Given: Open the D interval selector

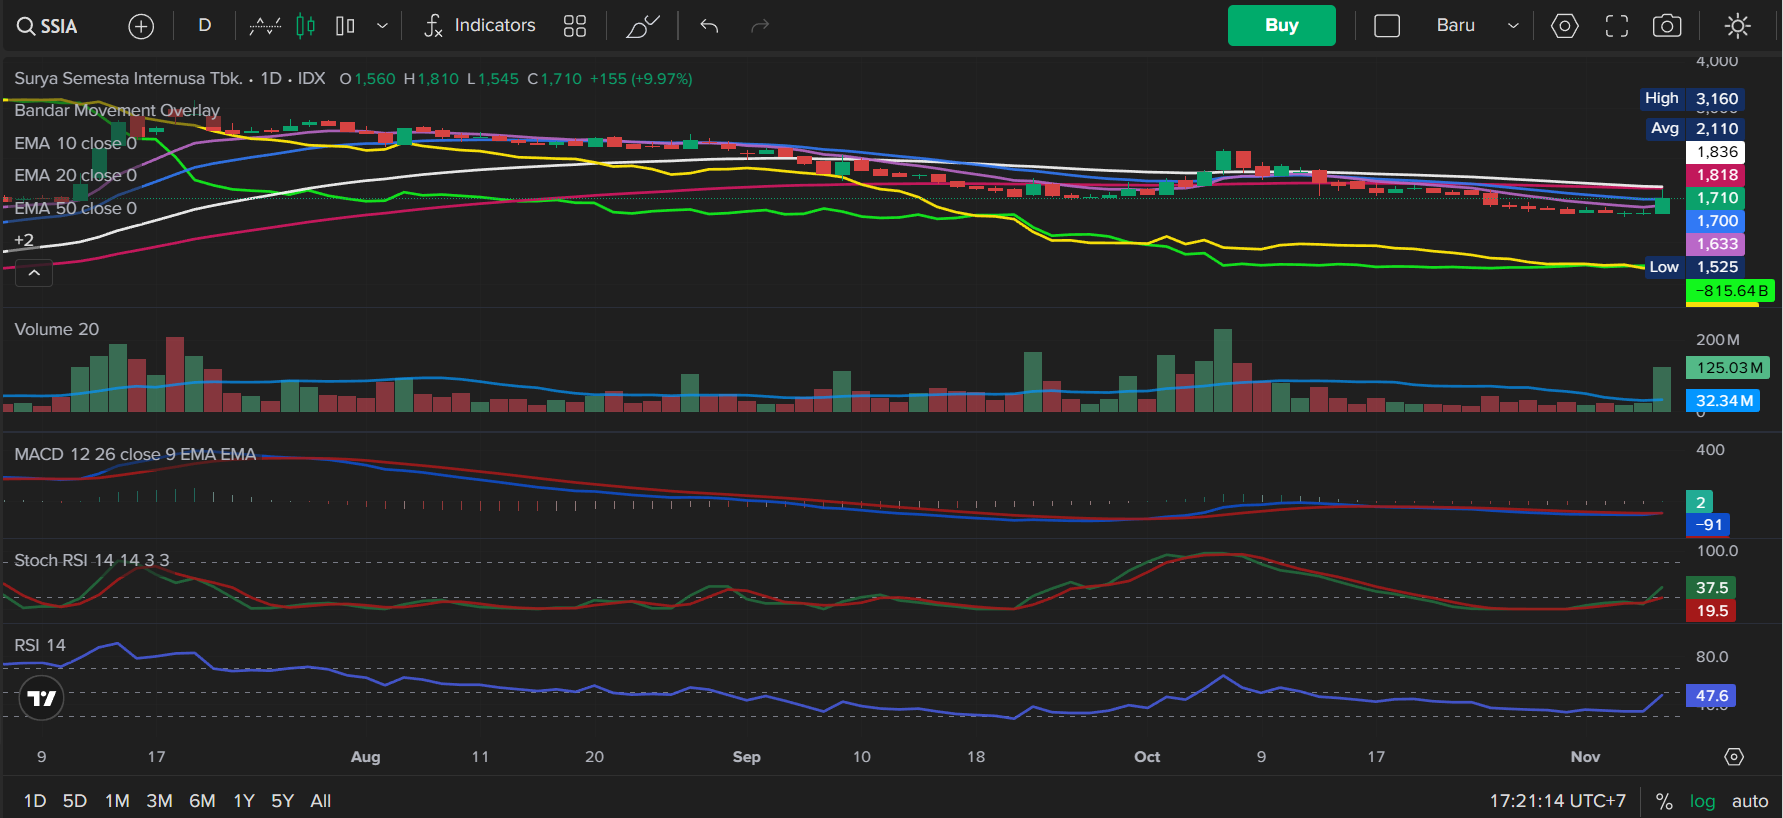Looking at the screenshot, I should coord(204,26).
